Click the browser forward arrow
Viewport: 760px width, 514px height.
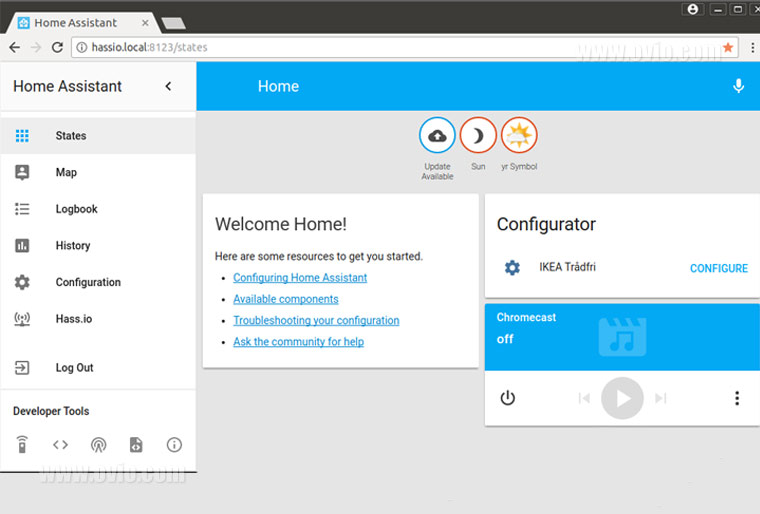point(36,48)
